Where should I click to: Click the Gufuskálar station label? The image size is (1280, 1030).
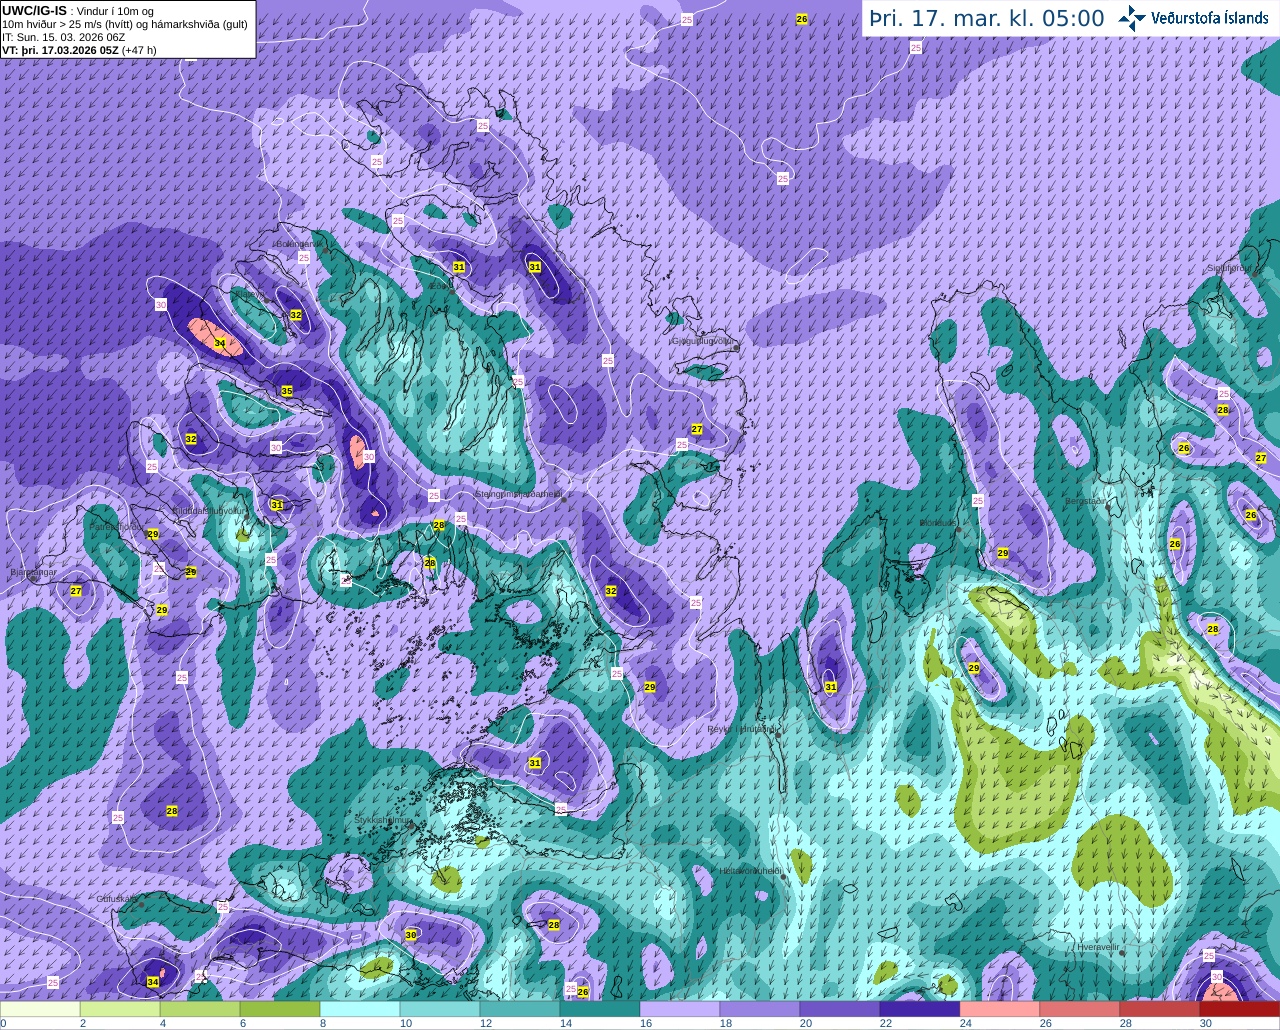tap(117, 899)
